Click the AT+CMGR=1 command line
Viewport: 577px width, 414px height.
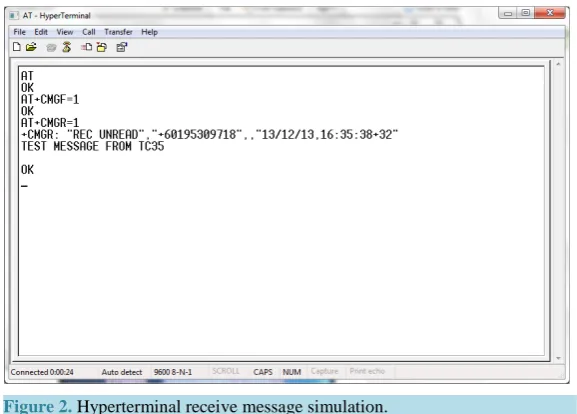[50, 123]
